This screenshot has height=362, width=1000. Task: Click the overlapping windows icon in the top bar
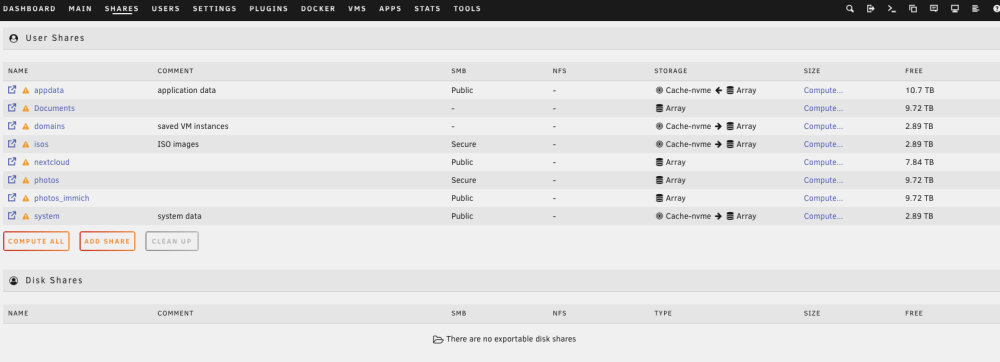click(x=913, y=9)
